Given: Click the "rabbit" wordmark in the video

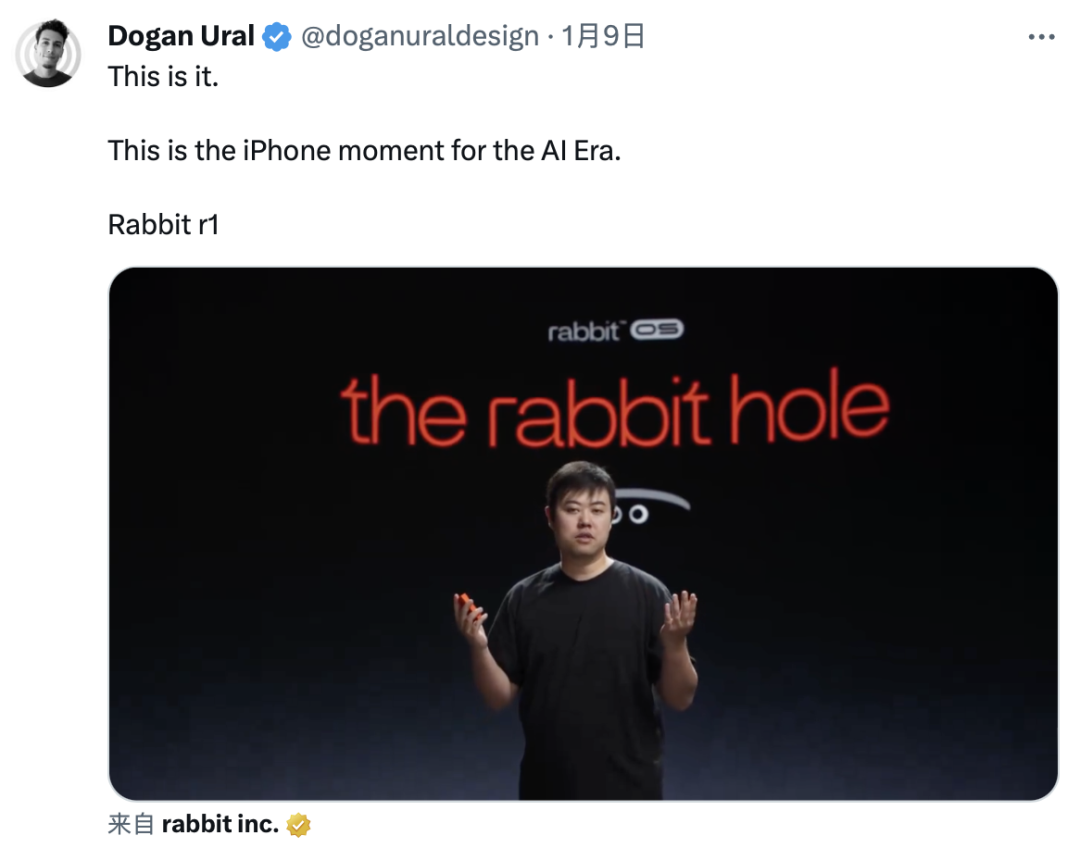Looking at the screenshot, I should [584, 332].
